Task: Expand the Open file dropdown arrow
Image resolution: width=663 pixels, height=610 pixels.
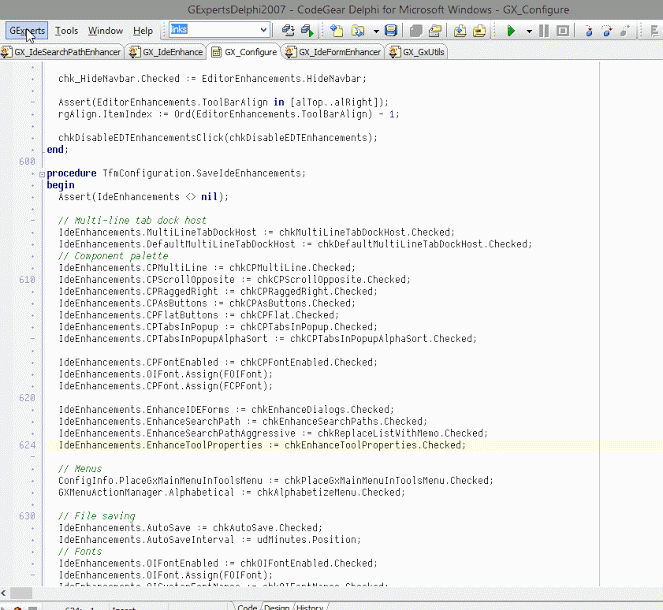Action: pos(375,31)
